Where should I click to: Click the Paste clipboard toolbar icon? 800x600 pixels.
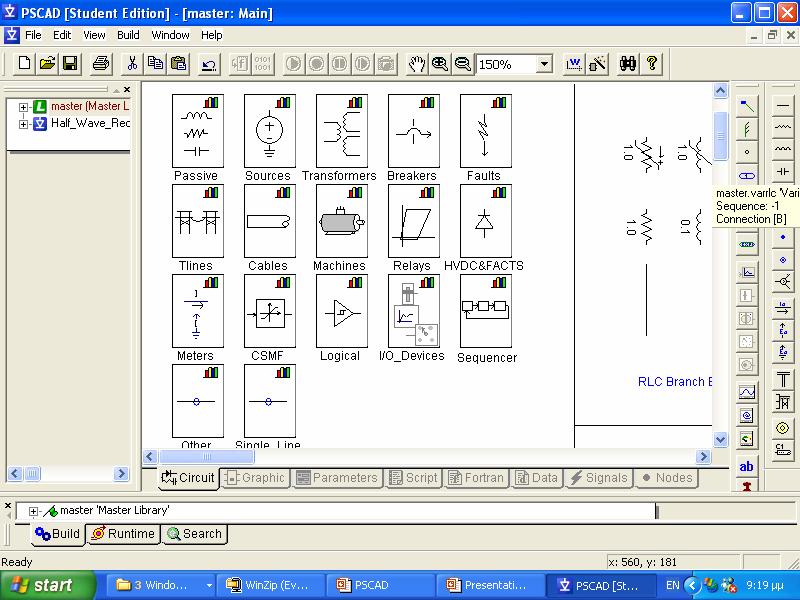[179, 64]
